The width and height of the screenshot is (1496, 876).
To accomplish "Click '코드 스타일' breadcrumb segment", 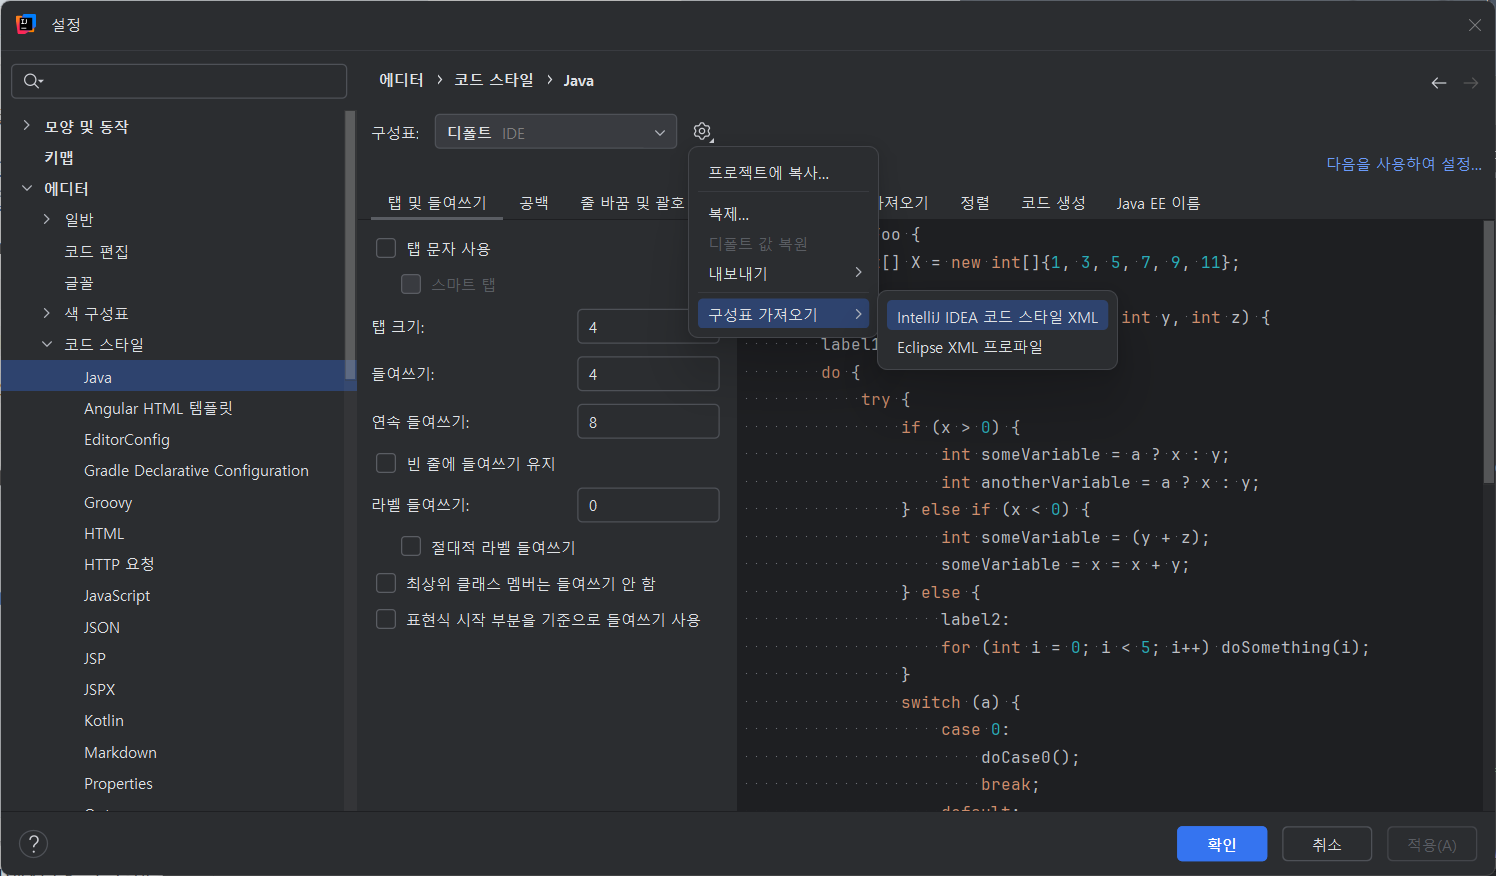I will pyautogui.click(x=494, y=80).
